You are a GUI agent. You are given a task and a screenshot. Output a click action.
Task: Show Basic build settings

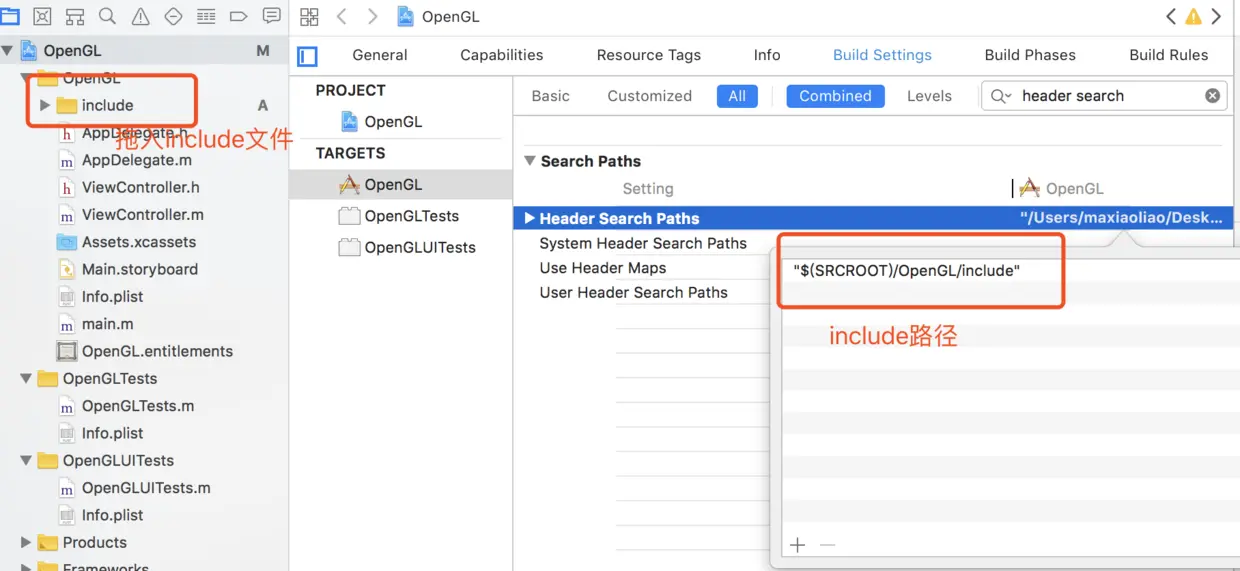[x=550, y=96]
